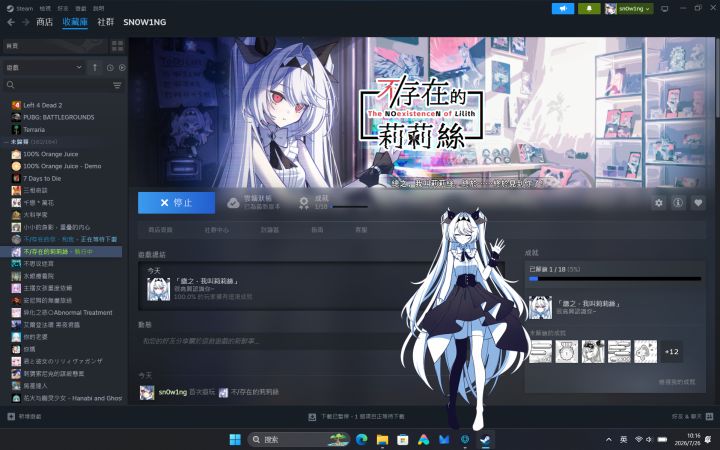
Task: Open the clock locked achievement thumbnail
Action: (x=567, y=352)
